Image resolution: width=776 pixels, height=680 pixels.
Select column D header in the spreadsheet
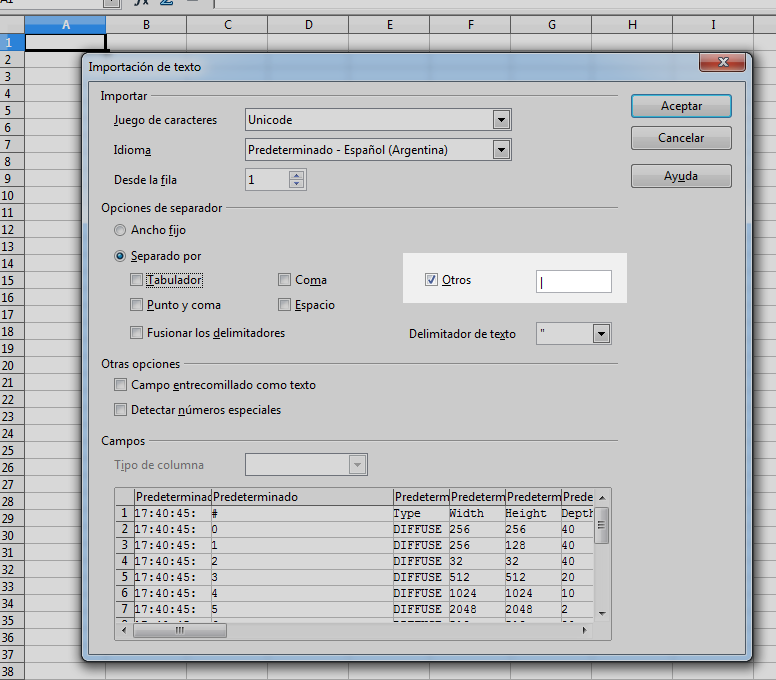pyautogui.click(x=308, y=25)
